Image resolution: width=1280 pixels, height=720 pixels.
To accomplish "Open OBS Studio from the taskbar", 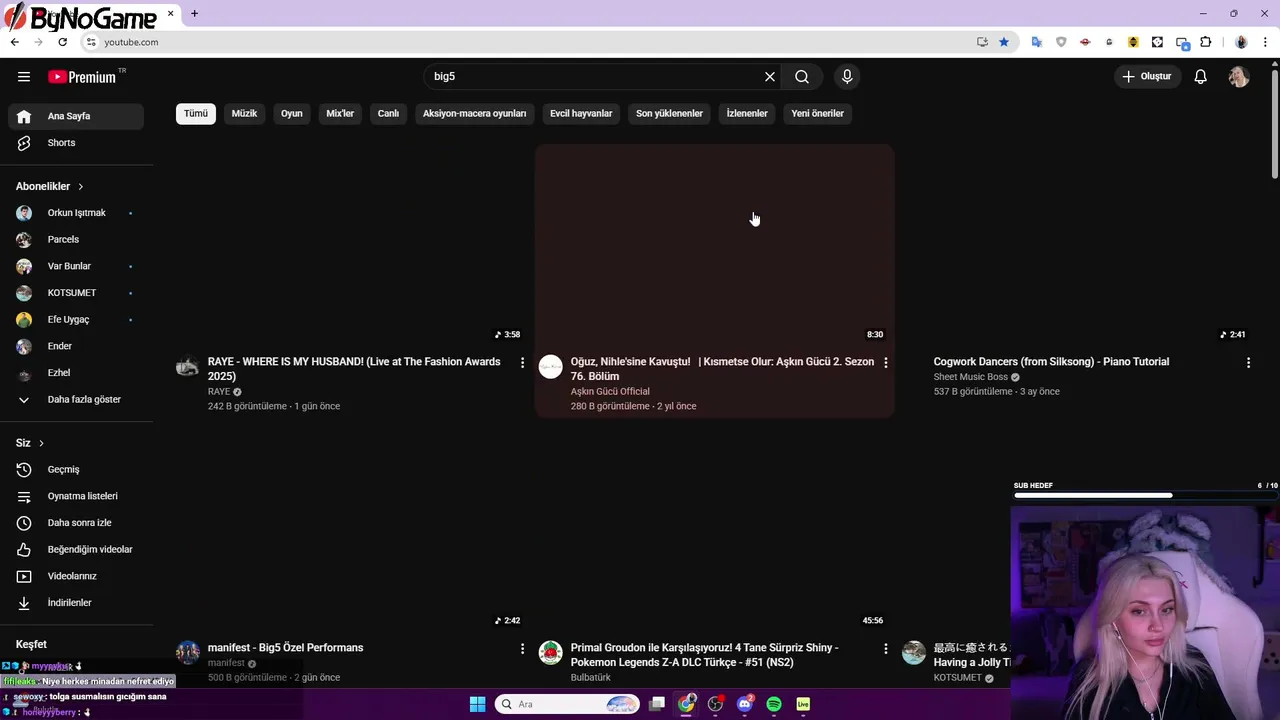I will (715, 704).
